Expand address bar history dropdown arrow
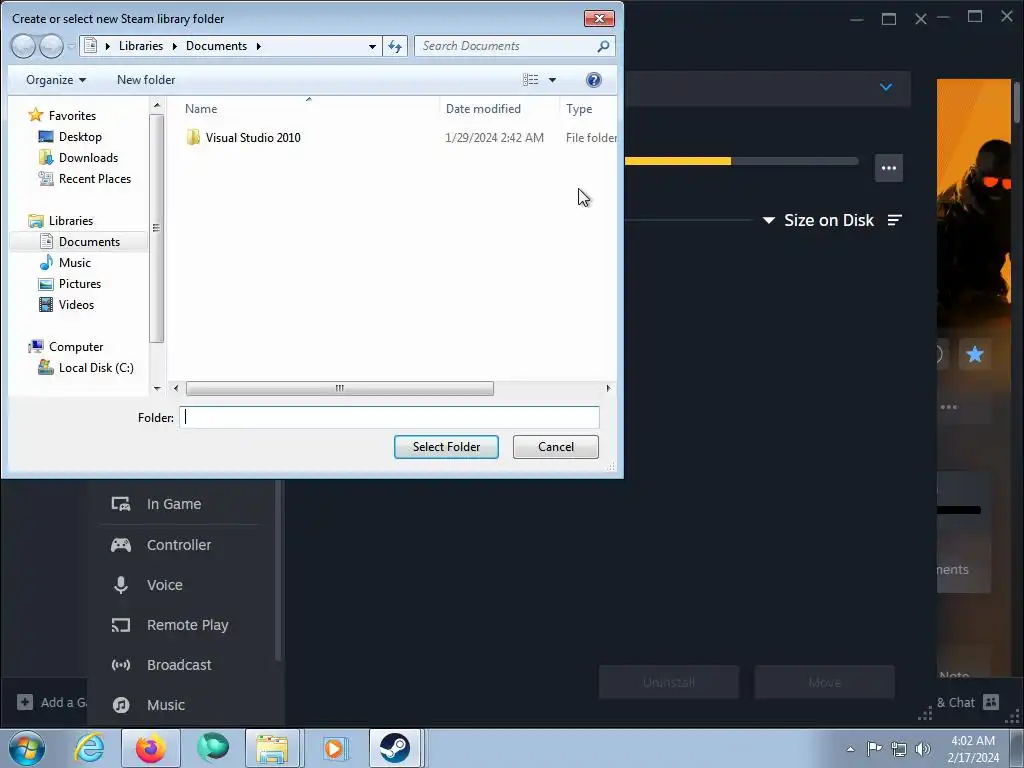 [372, 46]
